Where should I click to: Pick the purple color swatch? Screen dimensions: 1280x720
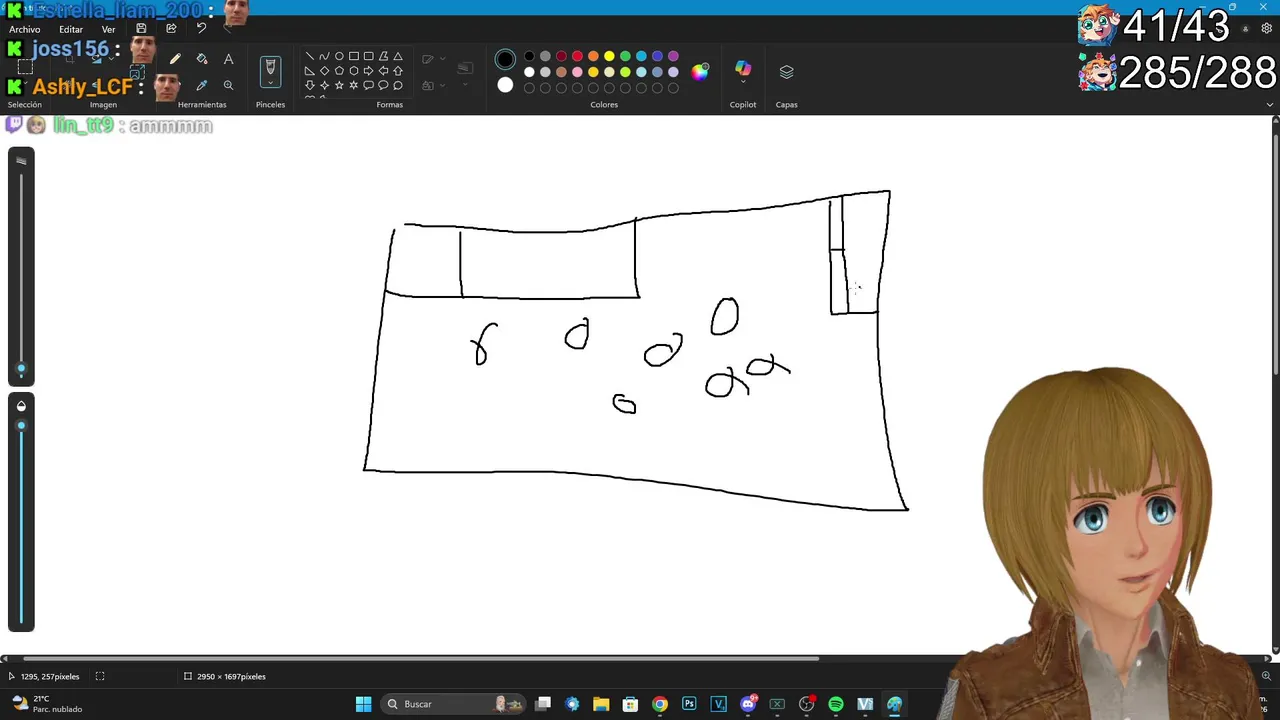point(673,56)
